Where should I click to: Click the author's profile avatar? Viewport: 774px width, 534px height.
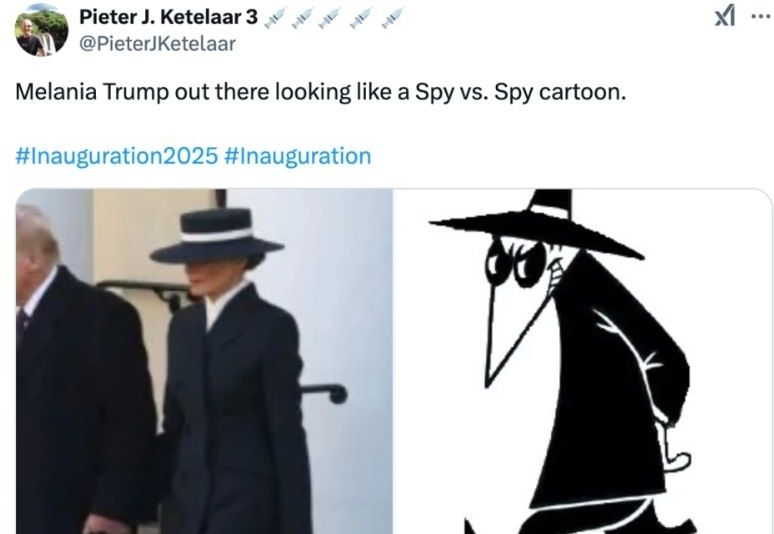41,30
